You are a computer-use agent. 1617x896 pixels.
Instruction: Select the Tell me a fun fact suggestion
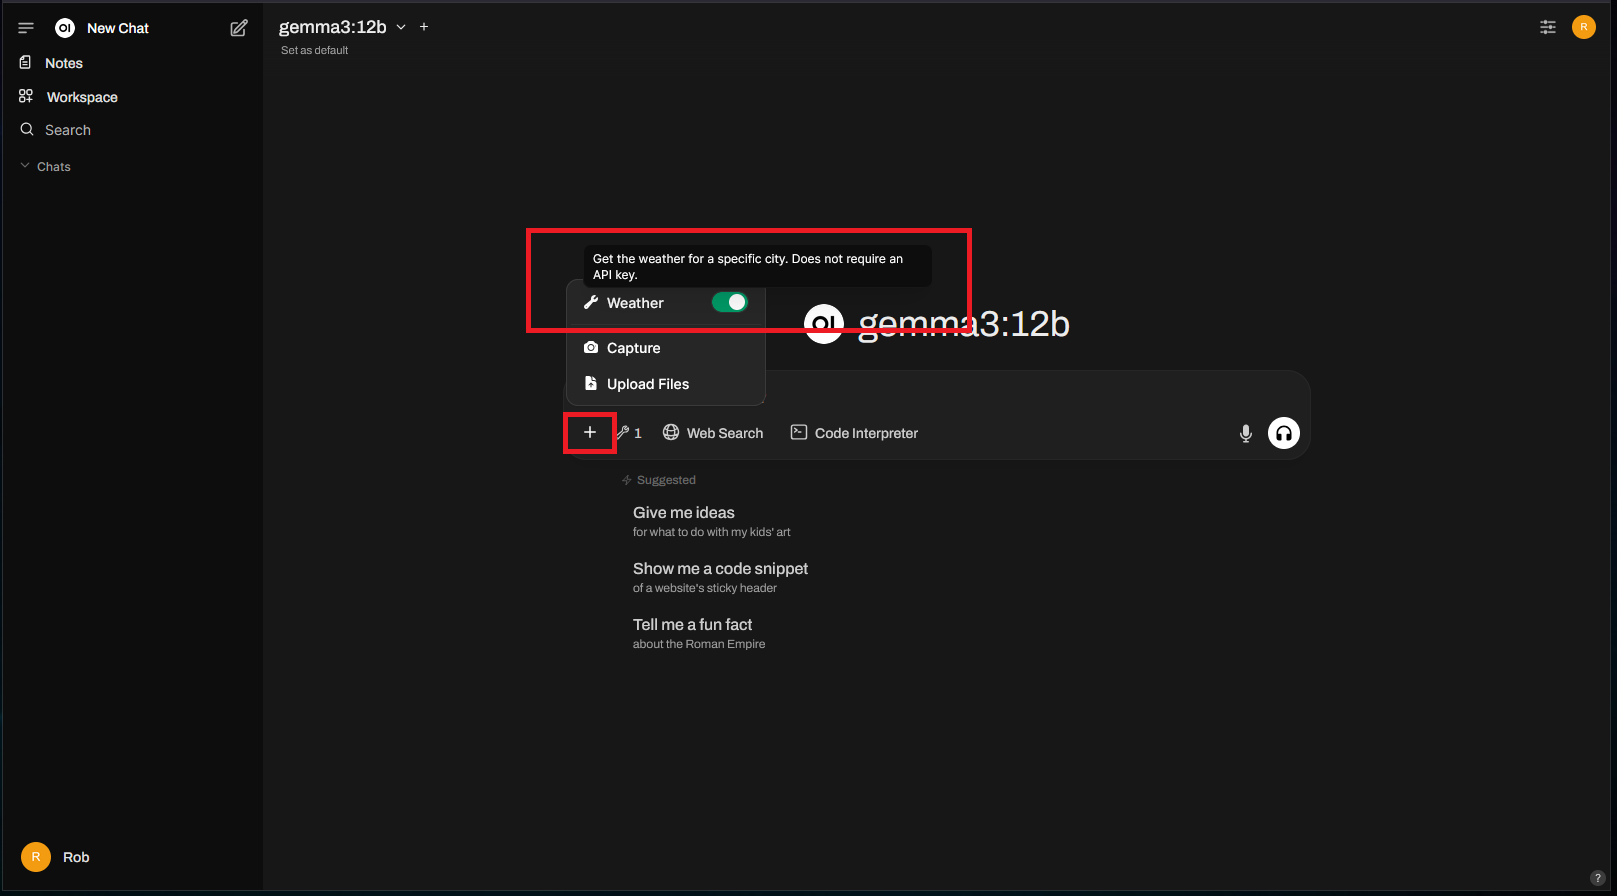[x=699, y=633]
